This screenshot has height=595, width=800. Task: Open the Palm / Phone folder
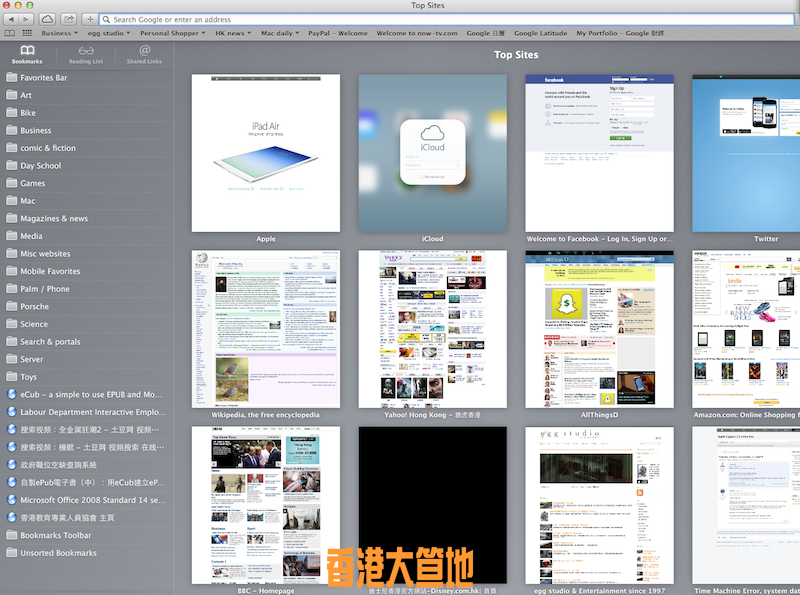[x=87, y=289]
